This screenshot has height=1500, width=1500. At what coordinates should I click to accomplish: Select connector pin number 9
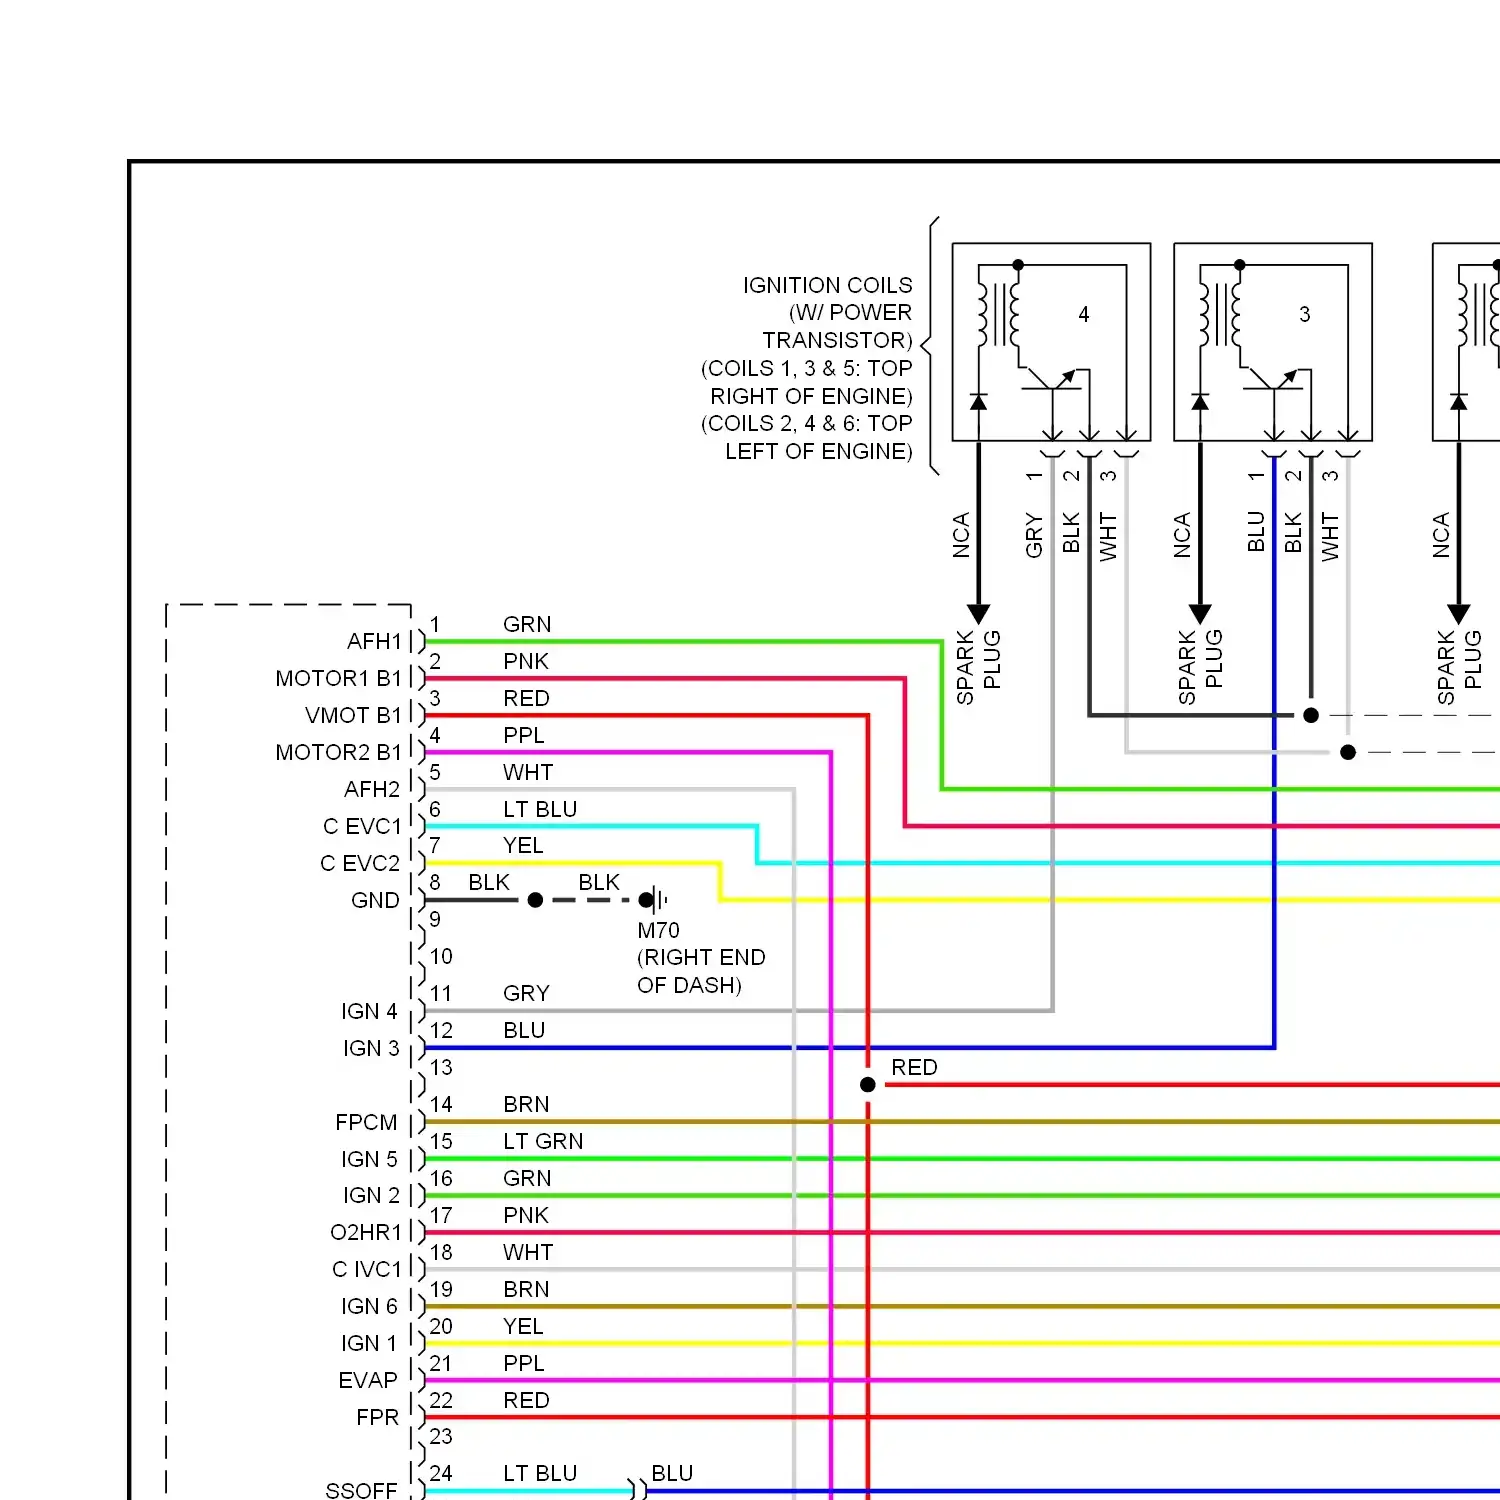point(435,919)
